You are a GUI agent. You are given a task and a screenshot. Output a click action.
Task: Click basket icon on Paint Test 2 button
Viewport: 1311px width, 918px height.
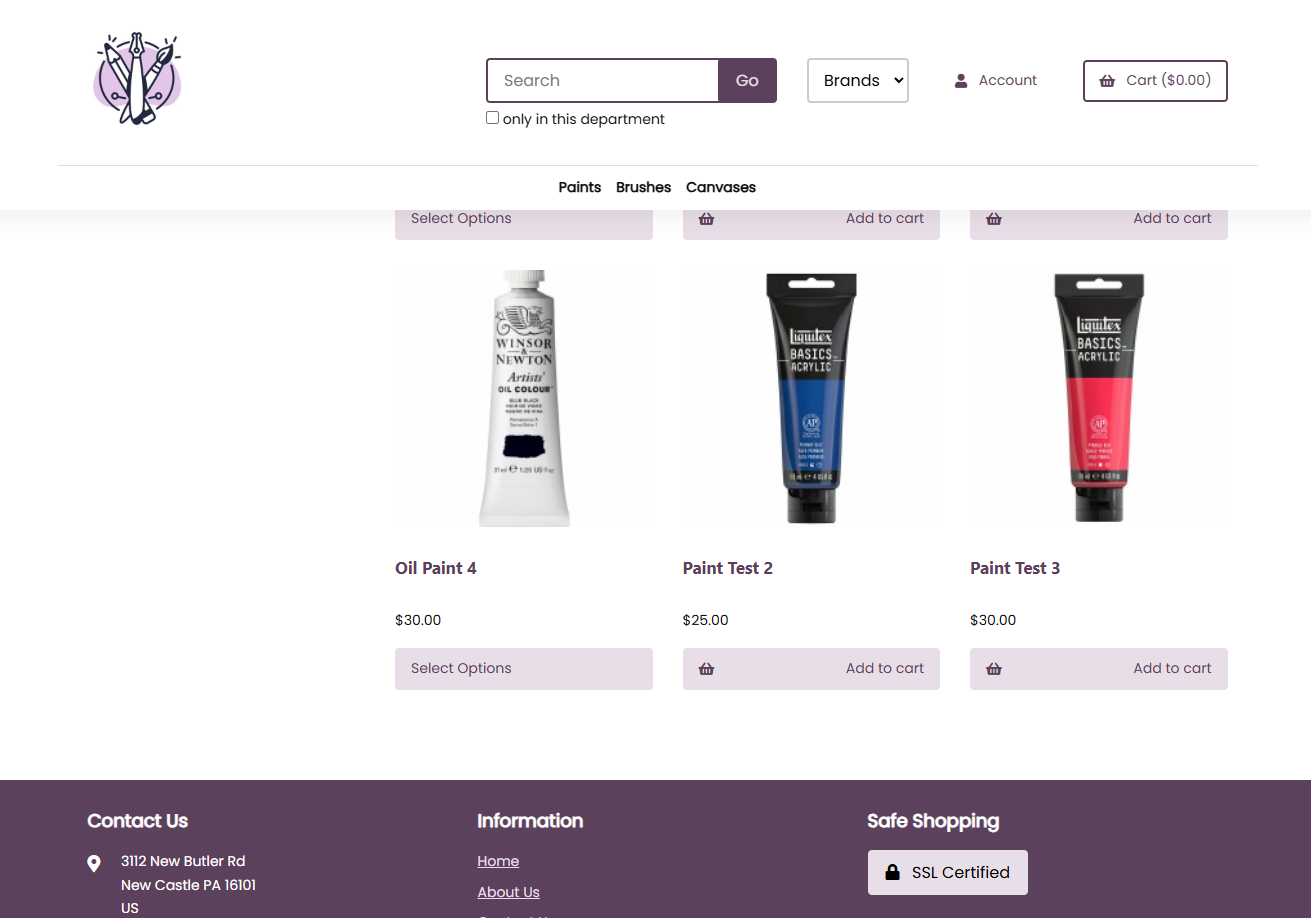(x=707, y=669)
